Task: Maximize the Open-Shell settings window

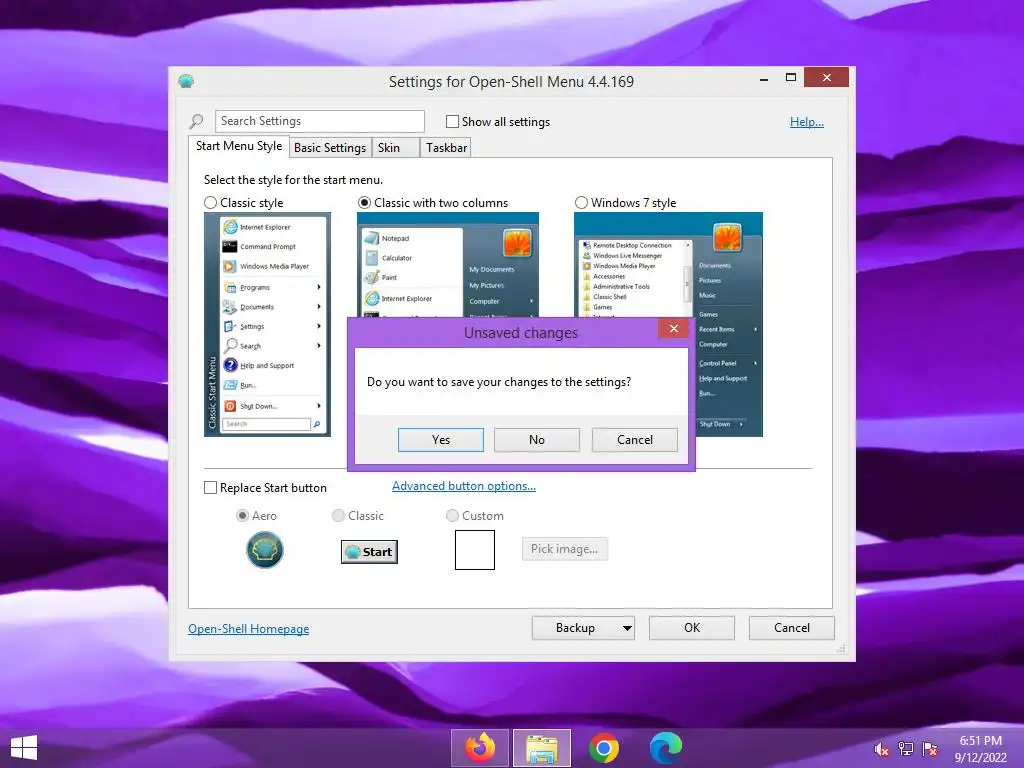Action: click(790, 78)
